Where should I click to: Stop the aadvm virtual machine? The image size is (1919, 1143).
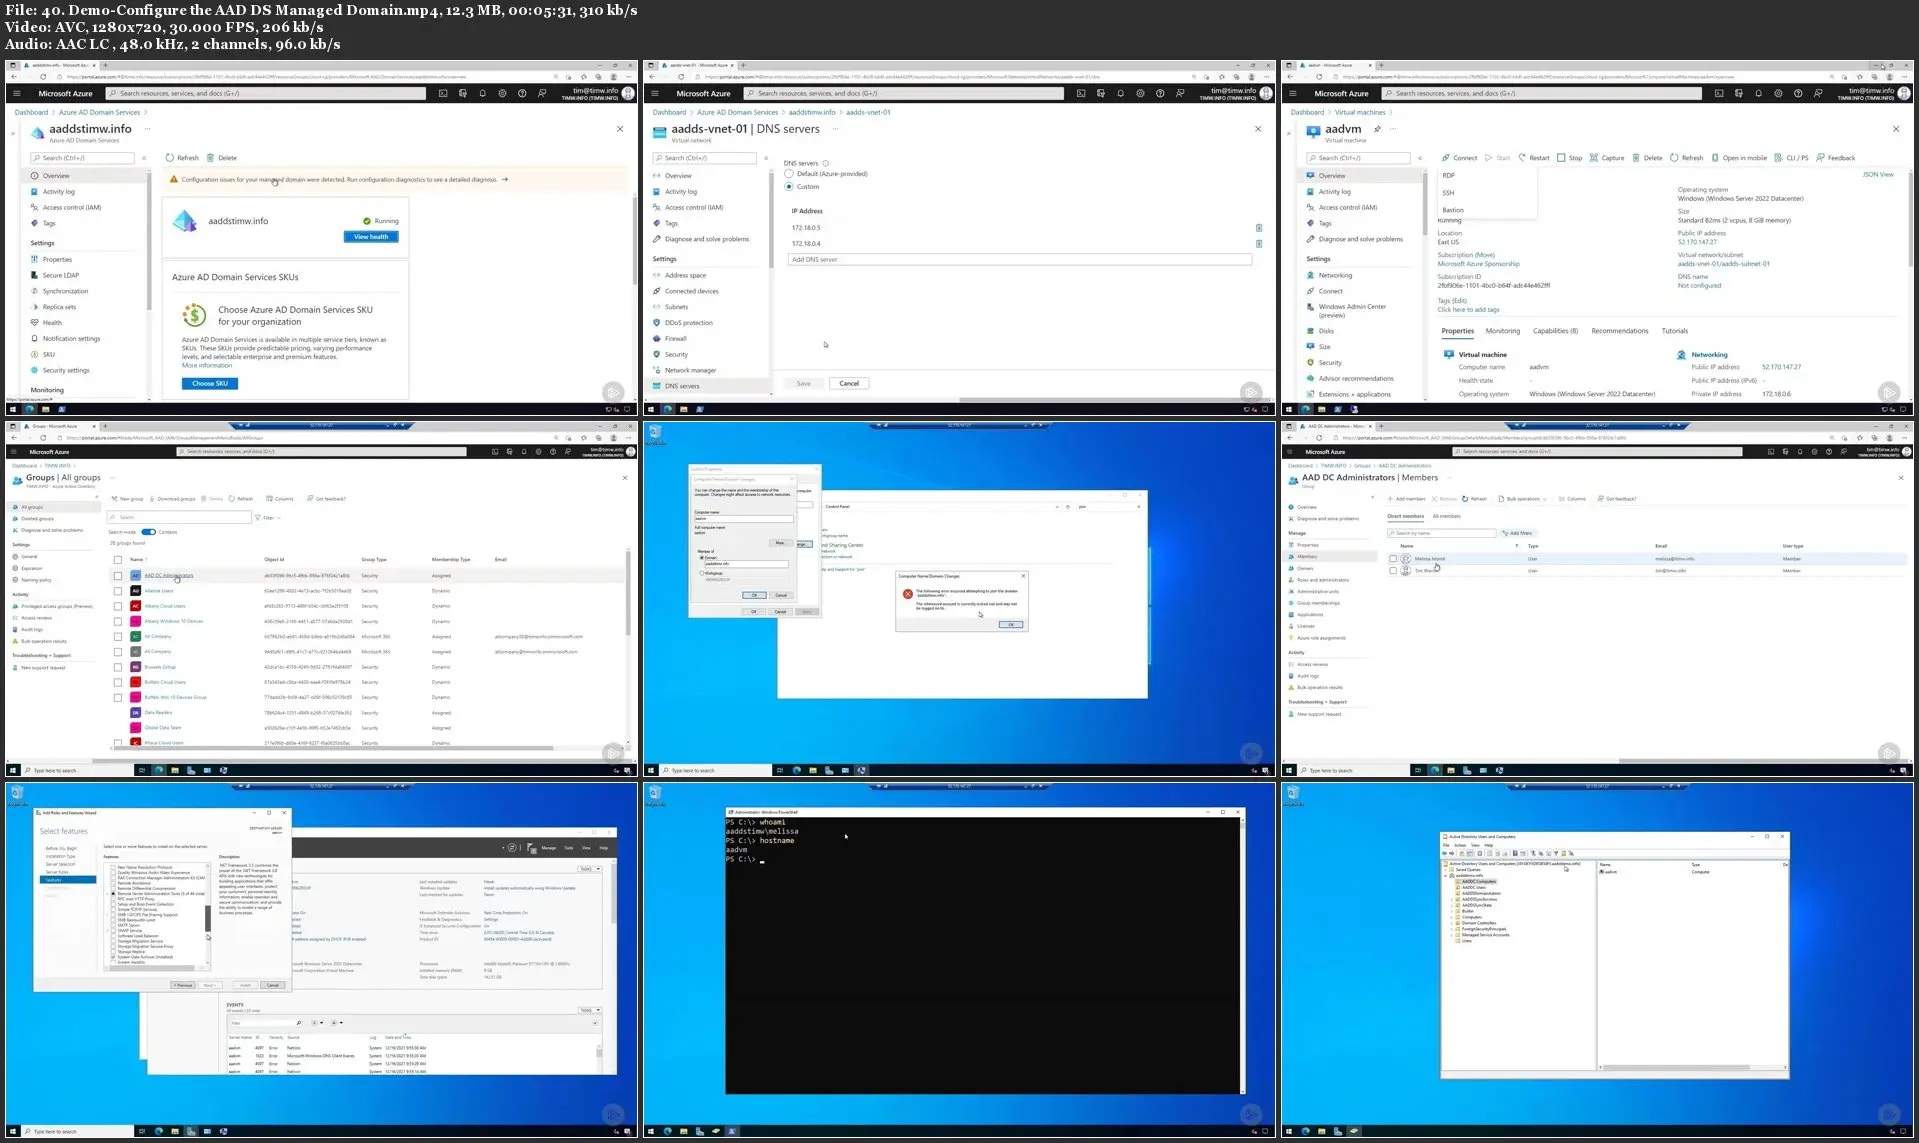[1569, 158]
